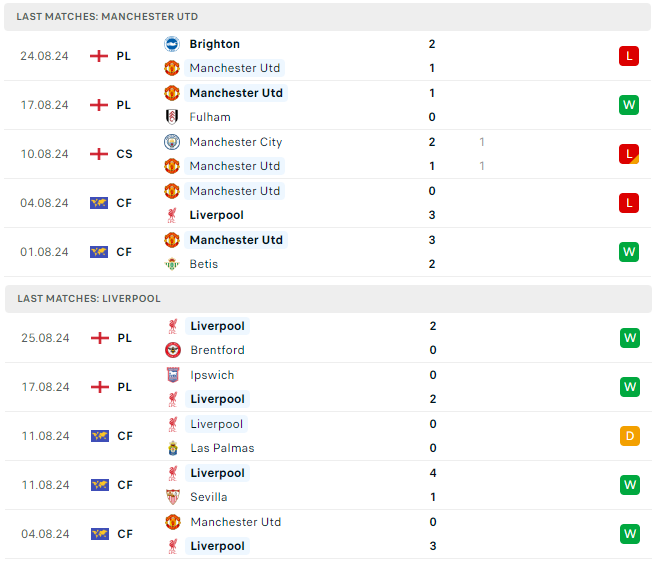Viewport: 658px width, 567px height.
Task: Click the Fulham club crest icon
Action: click(172, 117)
